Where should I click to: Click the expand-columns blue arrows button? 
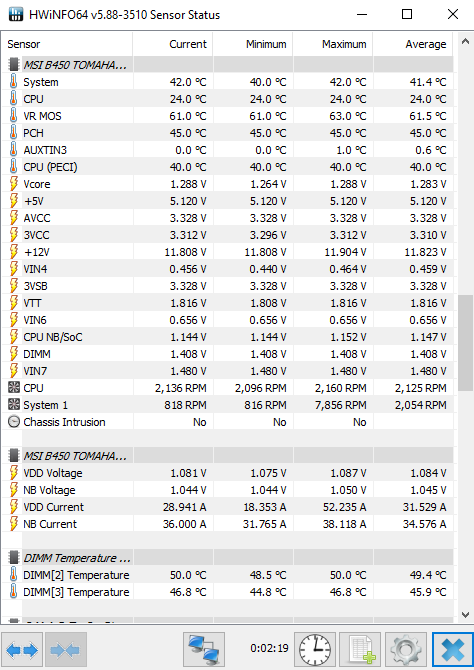tap(22, 649)
